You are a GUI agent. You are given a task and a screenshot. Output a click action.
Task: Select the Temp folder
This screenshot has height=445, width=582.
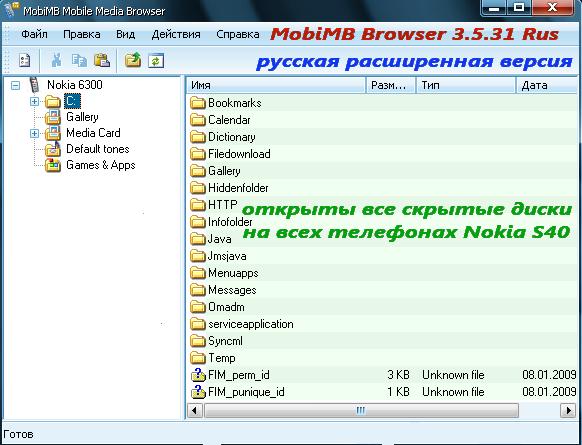[x=222, y=358]
